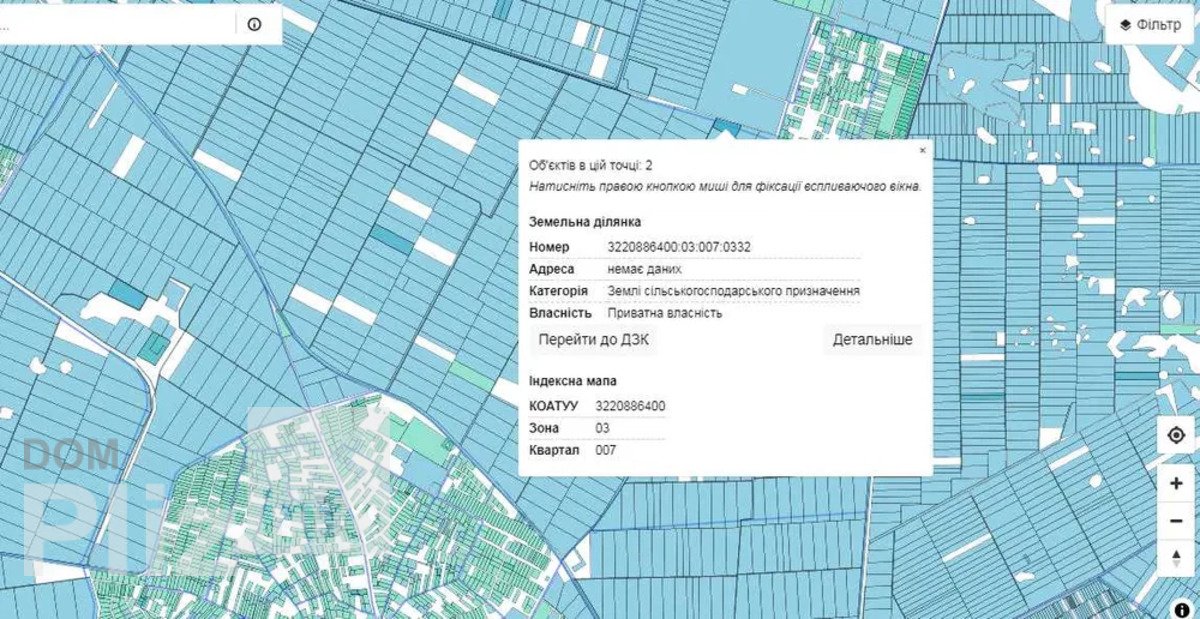Viewport: 1200px width, 619px height.
Task: Close the parcel information popup
Action: [x=922, y=150]
